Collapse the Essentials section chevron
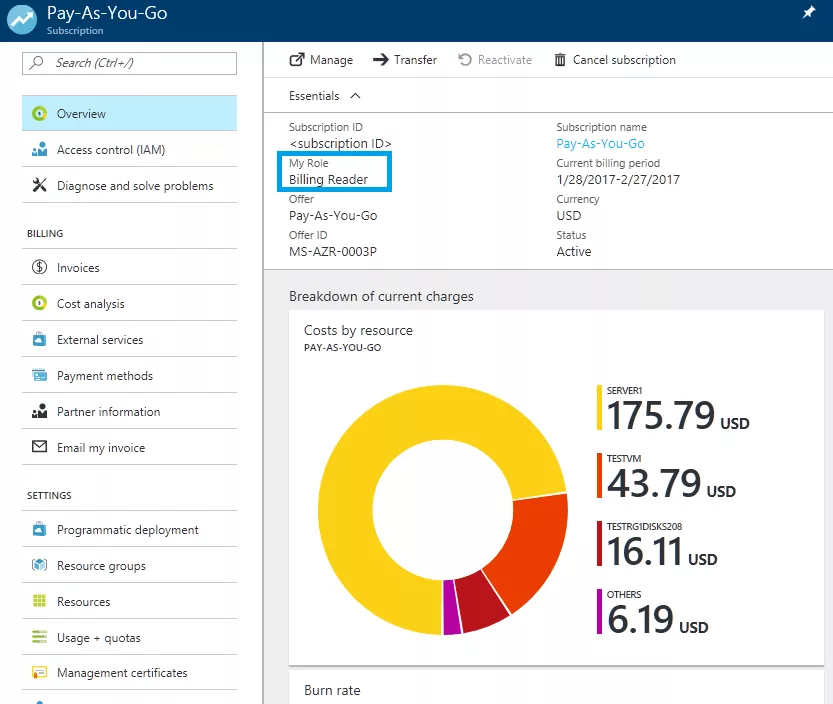 point(355,96)
